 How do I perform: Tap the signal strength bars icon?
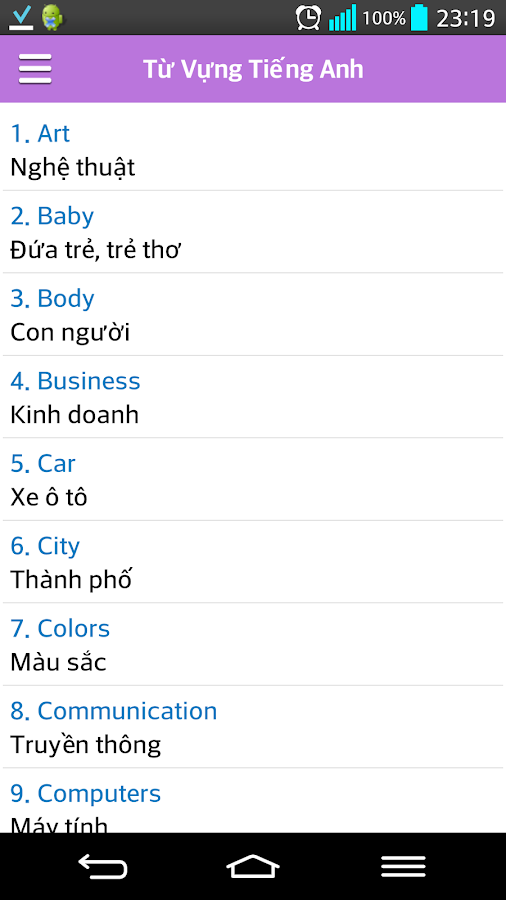click(342, 17)
